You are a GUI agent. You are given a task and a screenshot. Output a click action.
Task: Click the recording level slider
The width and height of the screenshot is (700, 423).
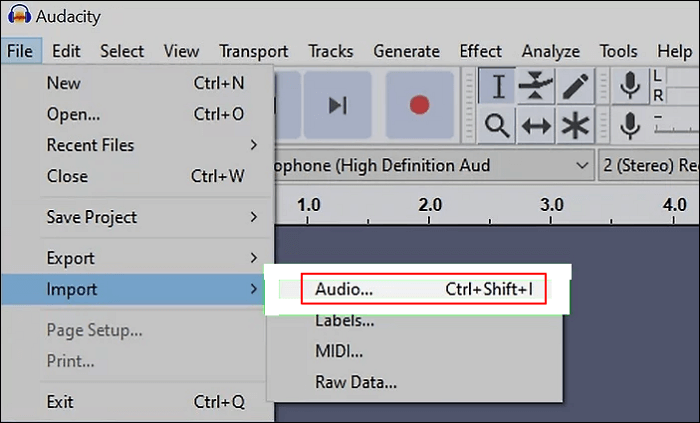676,126
